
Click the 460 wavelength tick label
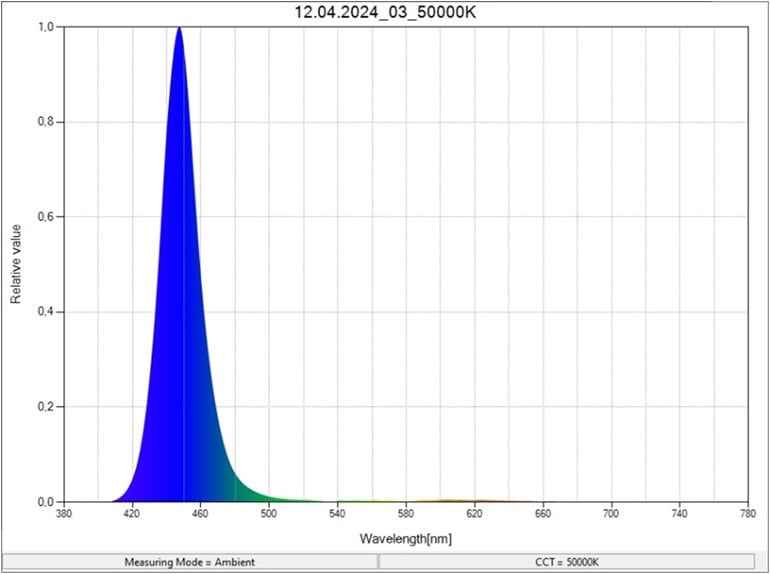coord(200,514)
